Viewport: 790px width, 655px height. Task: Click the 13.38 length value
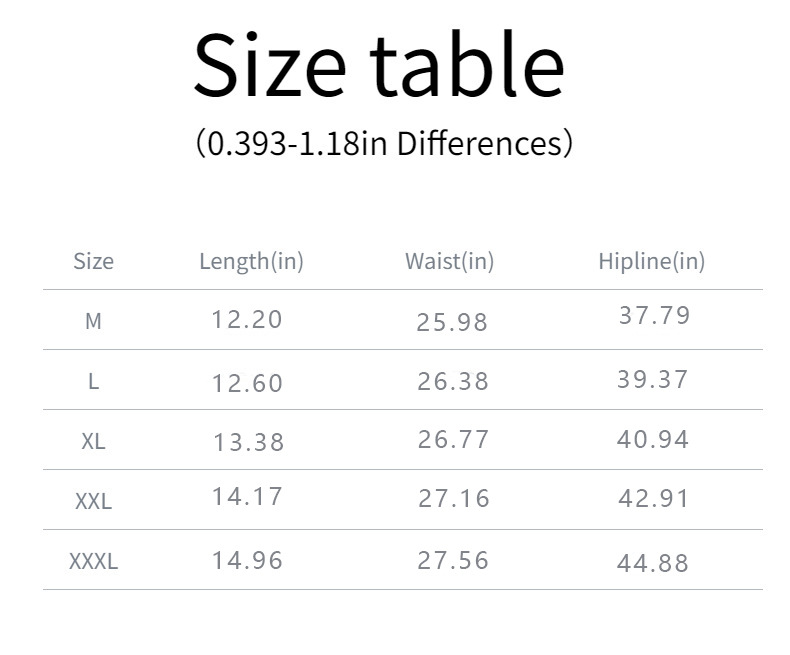(x=249, y=442)
